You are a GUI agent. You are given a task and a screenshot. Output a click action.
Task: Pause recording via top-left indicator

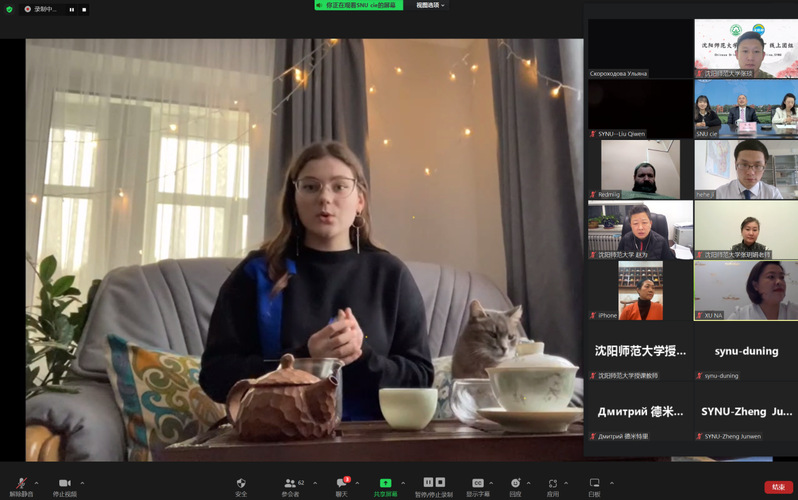72,9
